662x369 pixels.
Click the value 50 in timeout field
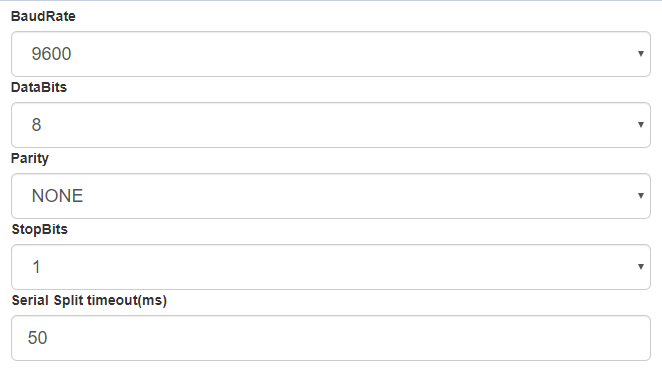coord(37,338)
